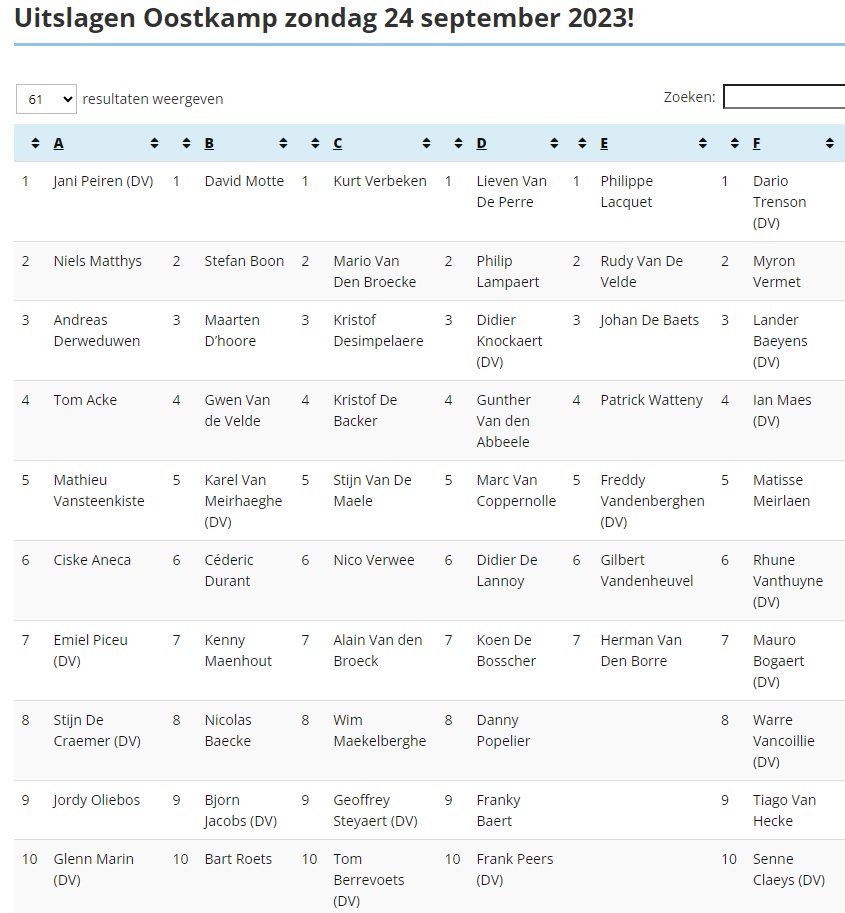Screen dimensions: 845x913
Task: Select the cell Gilbert Vandenheuvel
Action: tap(646, 571)
